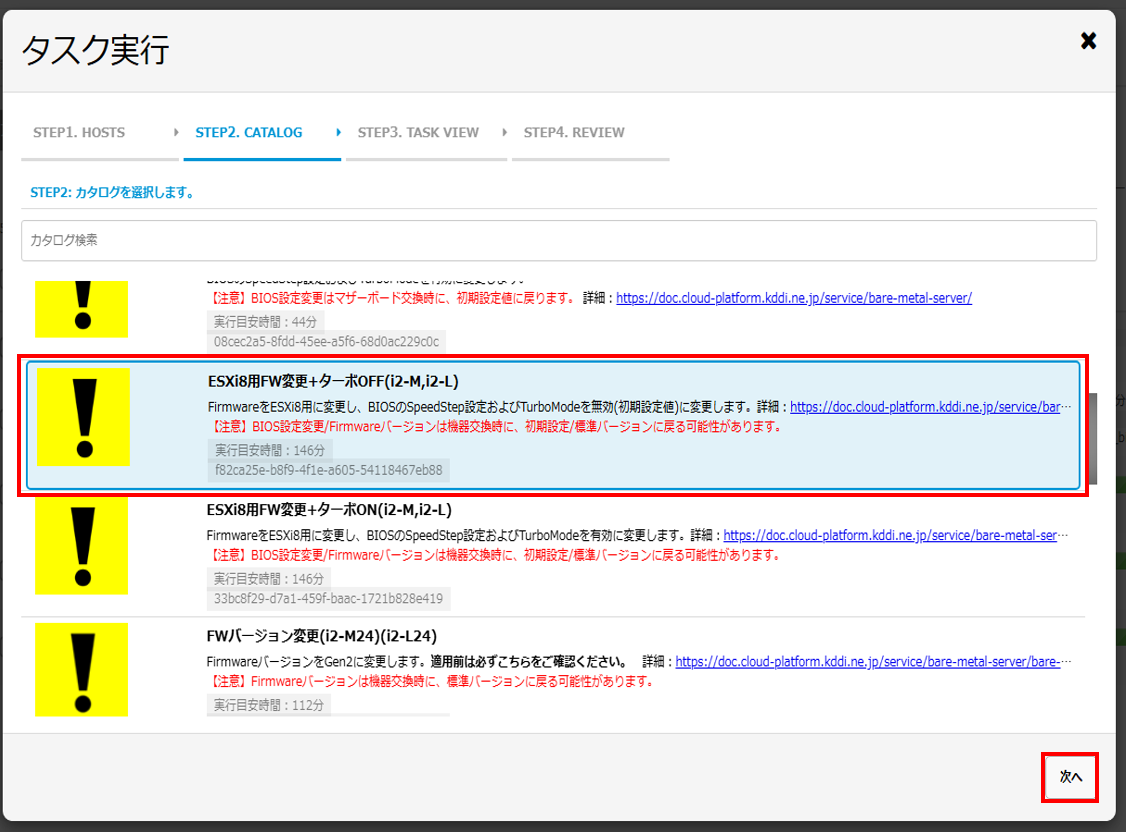
Task: Click the STEP2: カタログを選択します。 heading
Action: 113,192
